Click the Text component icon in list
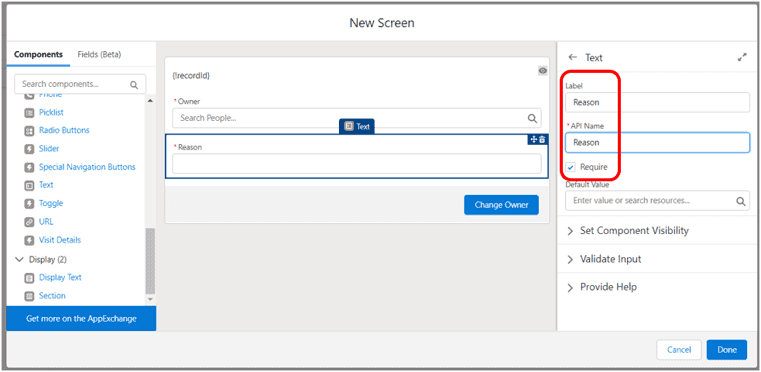This screenshot has height=372, width=761. [29, 186]
